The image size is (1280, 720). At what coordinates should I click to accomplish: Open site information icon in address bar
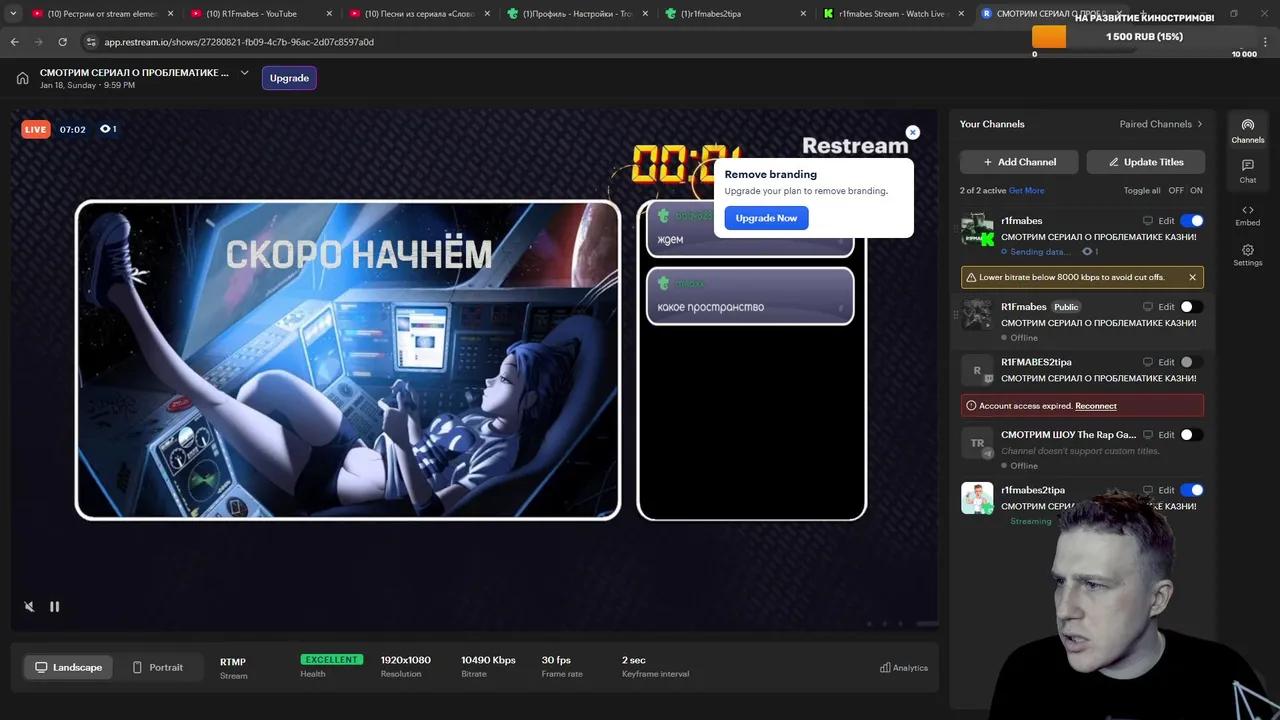[x=91, y=42]
